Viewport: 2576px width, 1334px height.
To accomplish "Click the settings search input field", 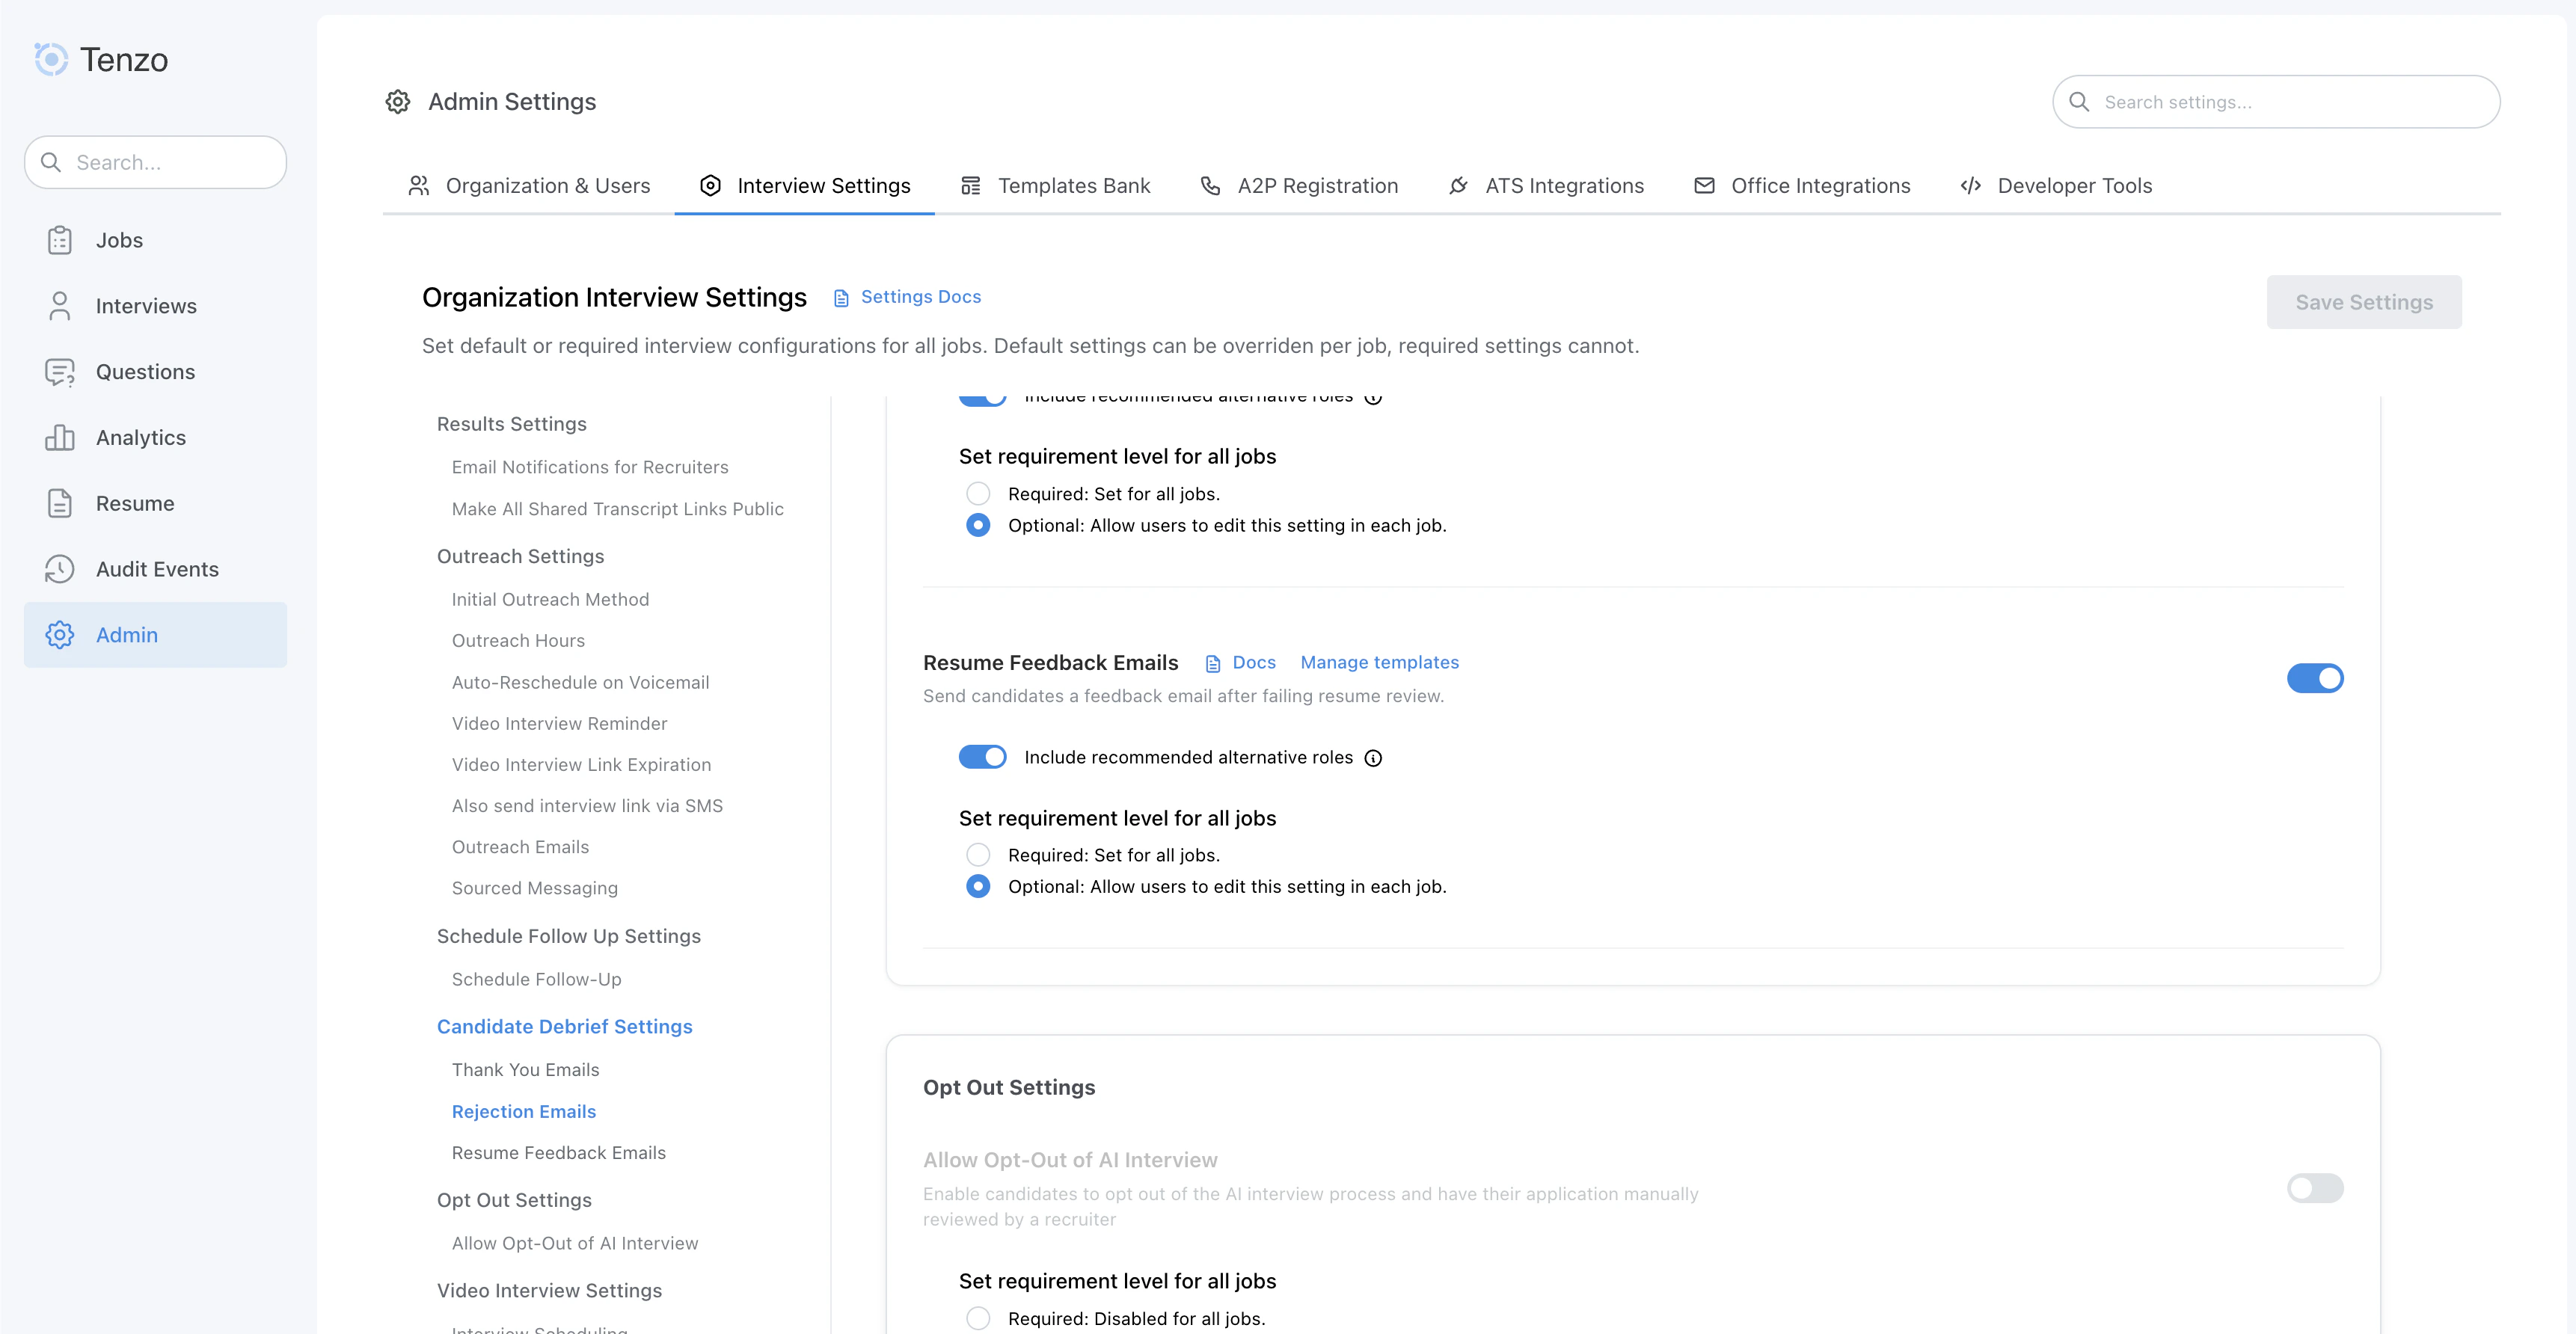I will pos(2275,101).
